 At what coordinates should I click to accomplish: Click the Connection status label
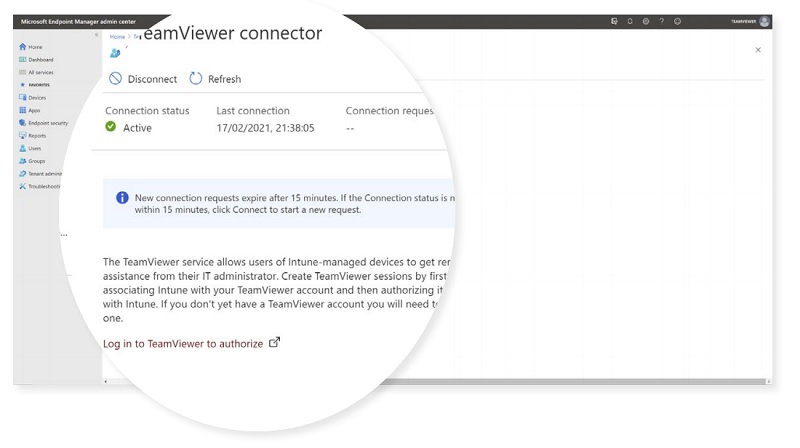coord(147,111)
